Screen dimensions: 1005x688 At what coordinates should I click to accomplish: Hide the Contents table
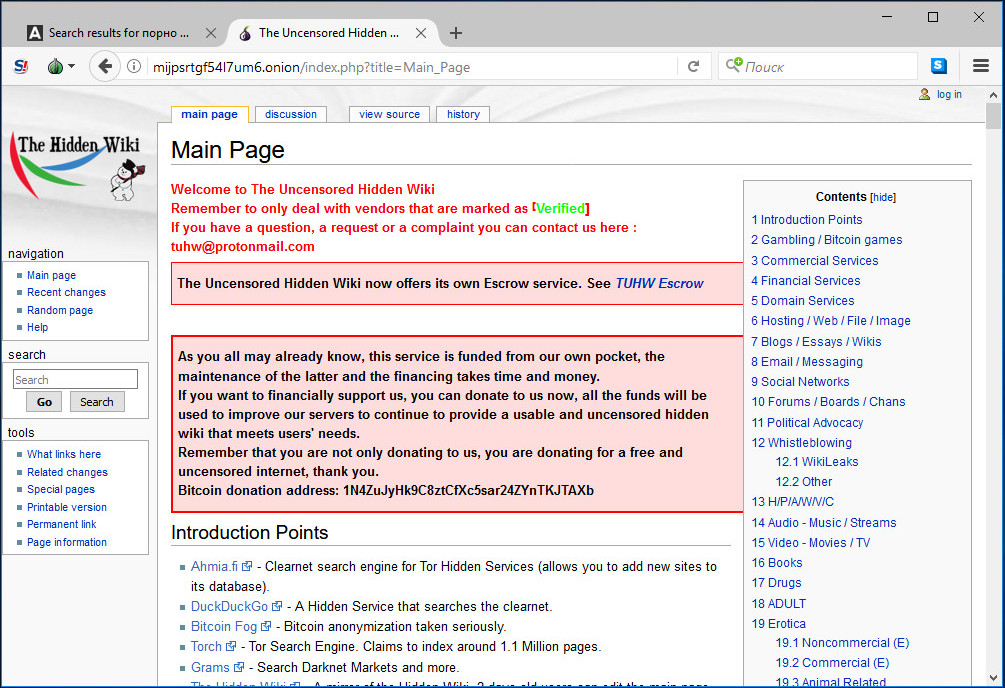(883, 198)
